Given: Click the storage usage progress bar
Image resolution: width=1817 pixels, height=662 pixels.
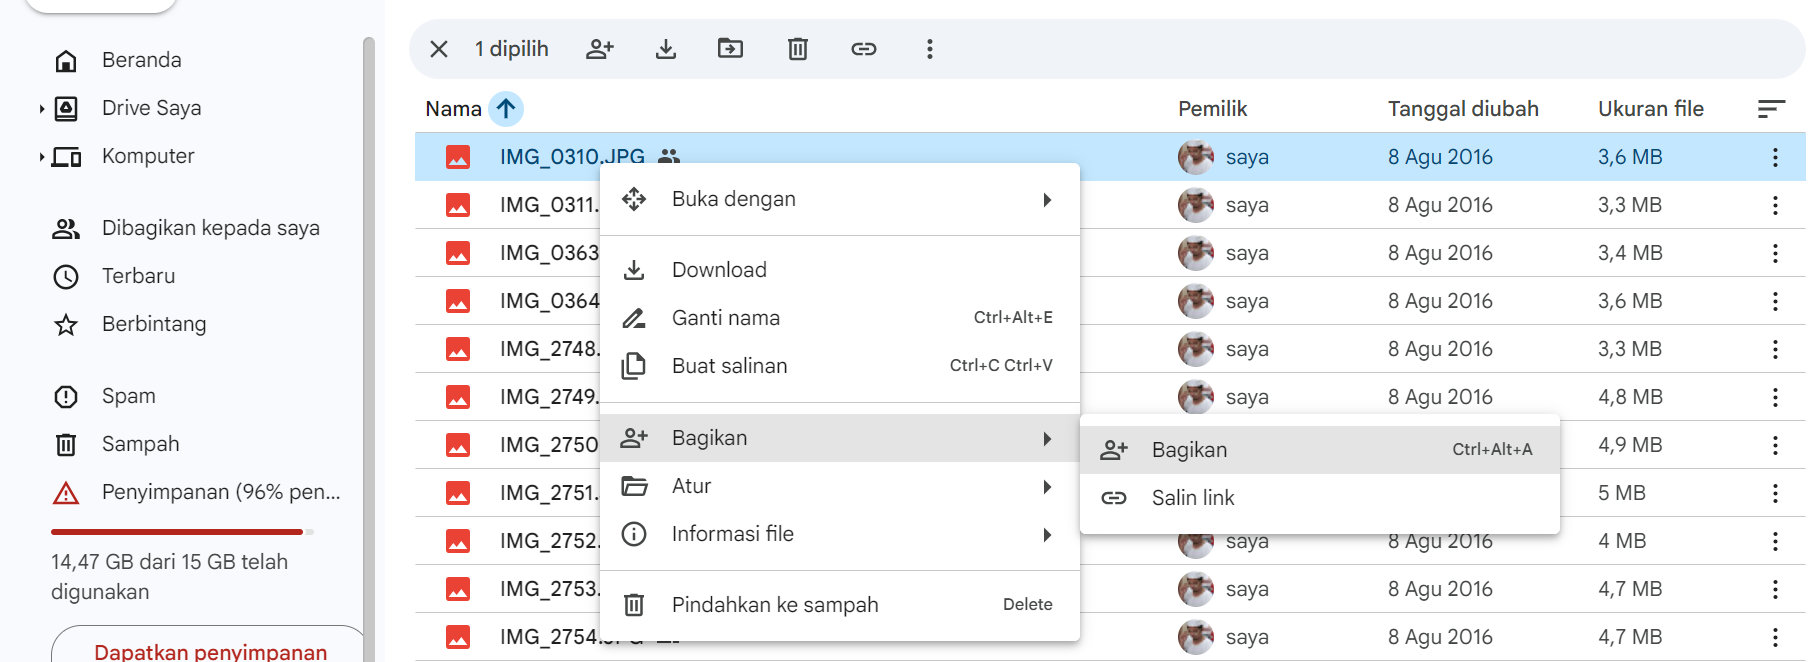Looking at the screenshot, I should click(182, 532).
